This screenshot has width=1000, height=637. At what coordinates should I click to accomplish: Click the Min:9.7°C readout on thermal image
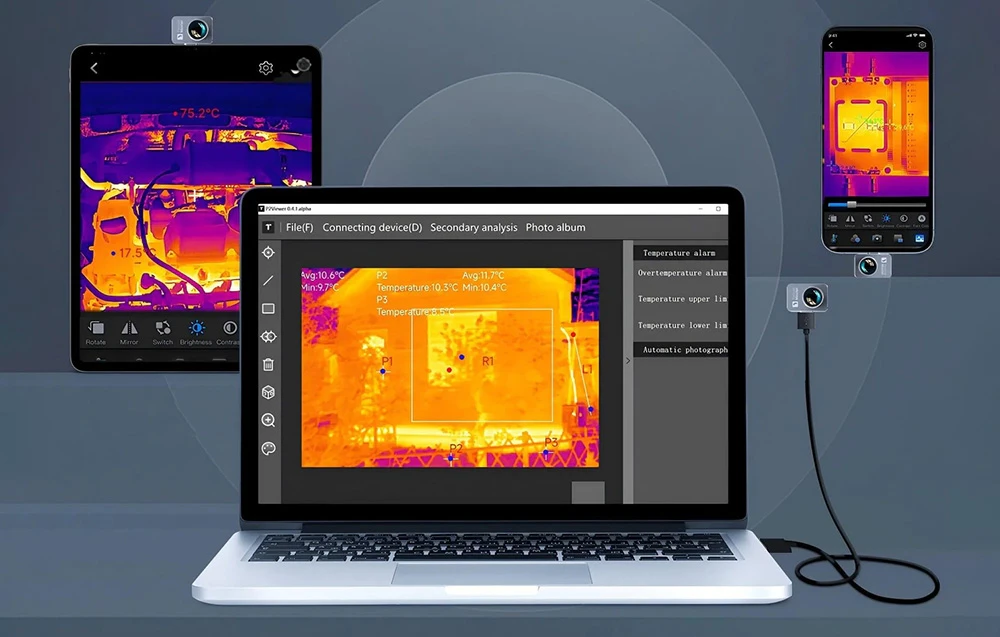pos(320,288)
